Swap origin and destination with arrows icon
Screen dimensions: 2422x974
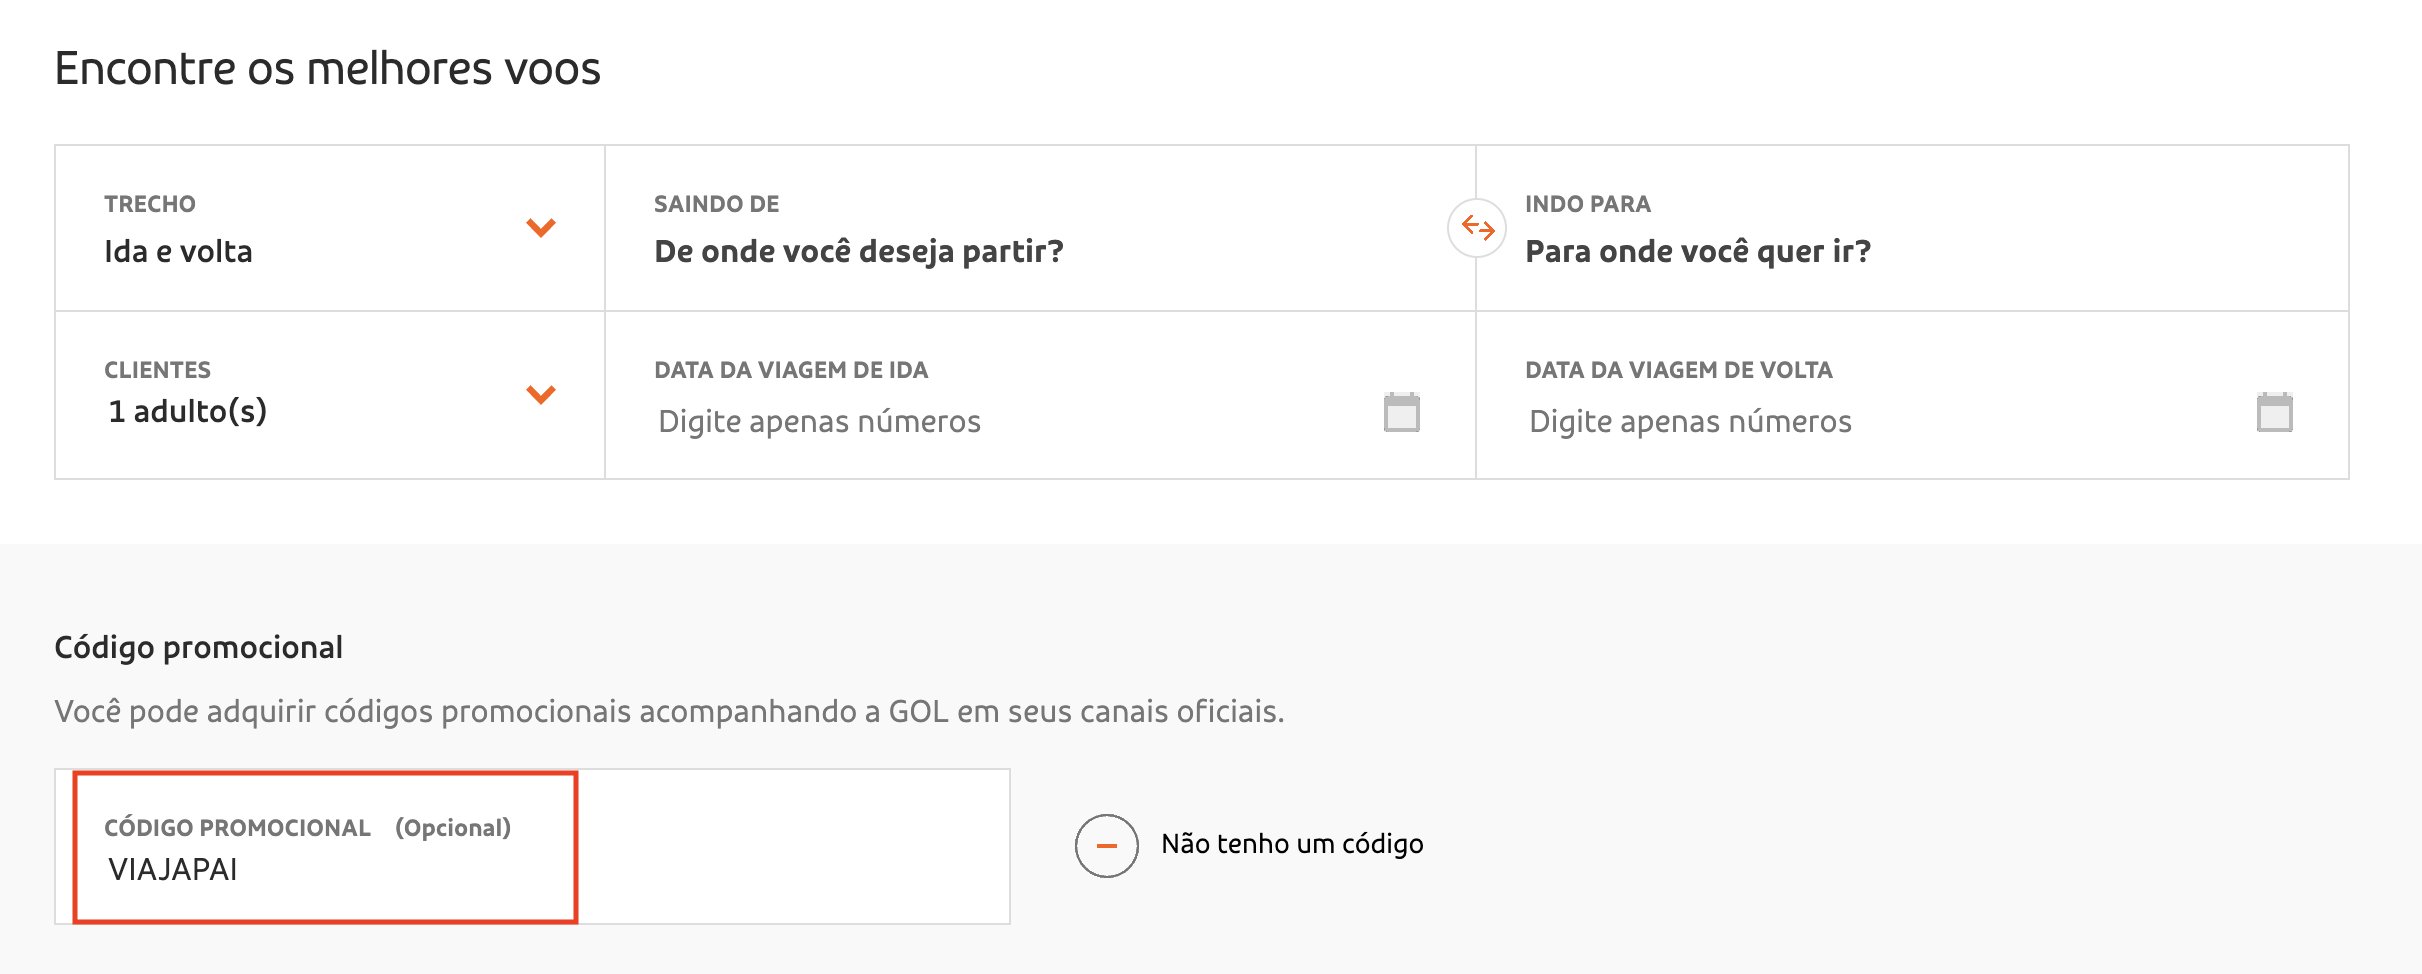click(1477, 228)
